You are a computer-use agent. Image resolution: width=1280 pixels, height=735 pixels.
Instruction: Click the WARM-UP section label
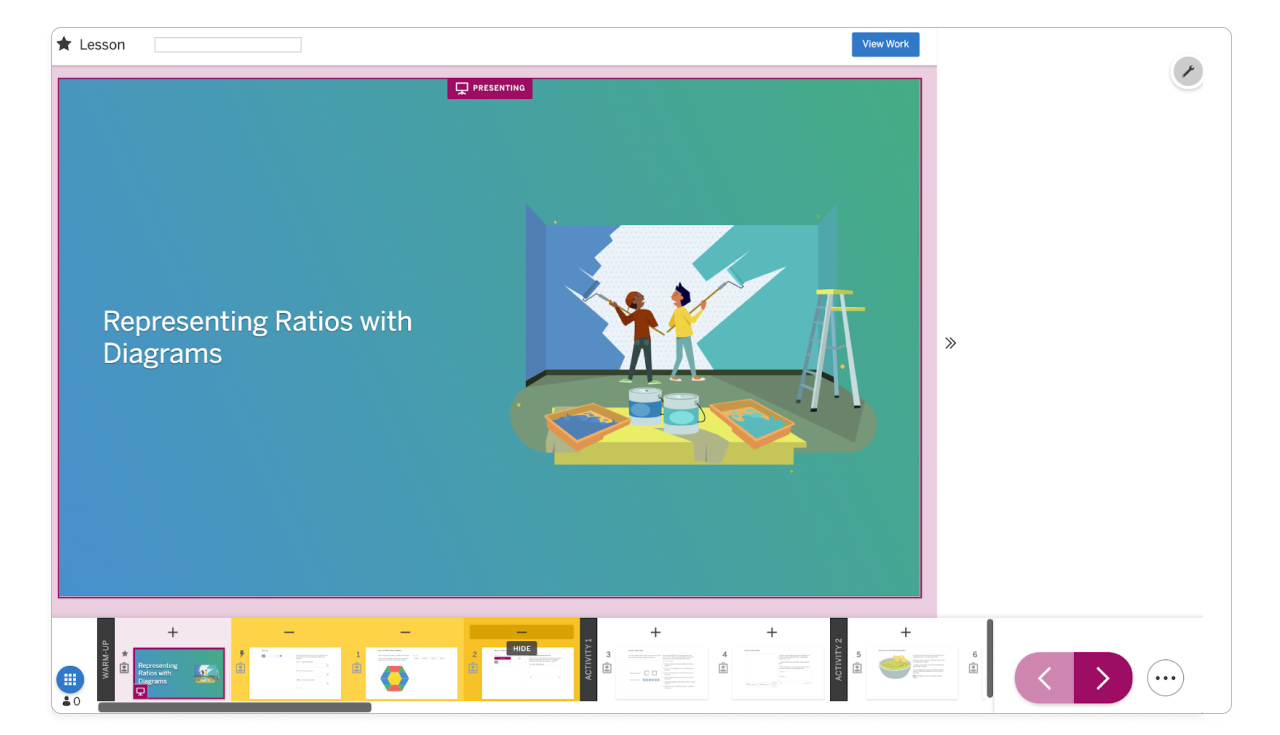[x=106, y=660]
